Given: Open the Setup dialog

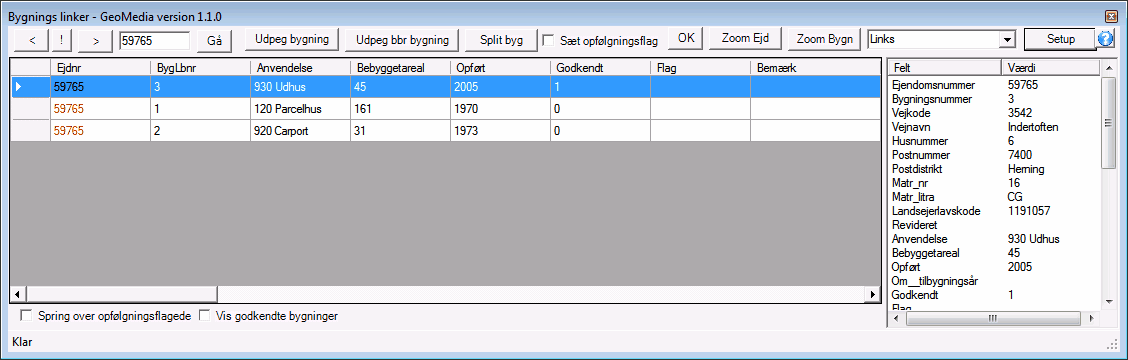Looking at the screenshot, I should pyautogui.click(x=1060, y=39).
